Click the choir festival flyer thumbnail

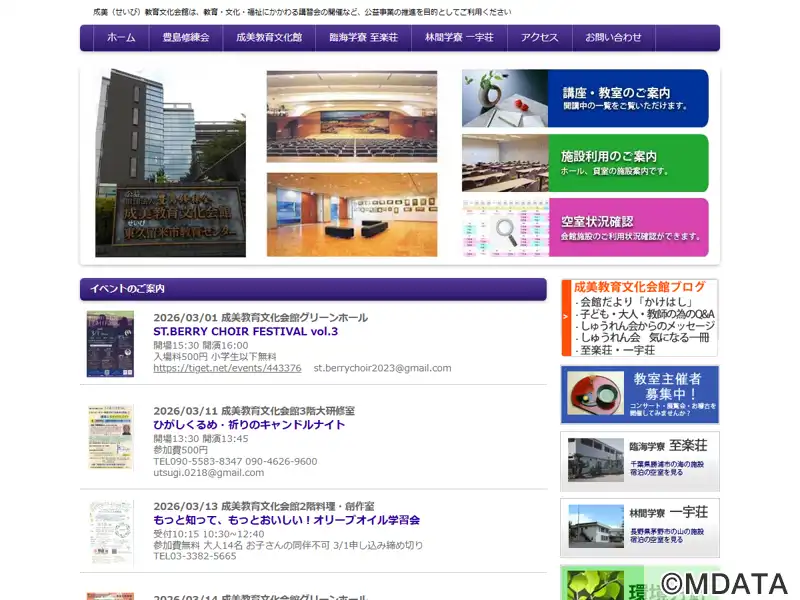(x=110, y=344)
